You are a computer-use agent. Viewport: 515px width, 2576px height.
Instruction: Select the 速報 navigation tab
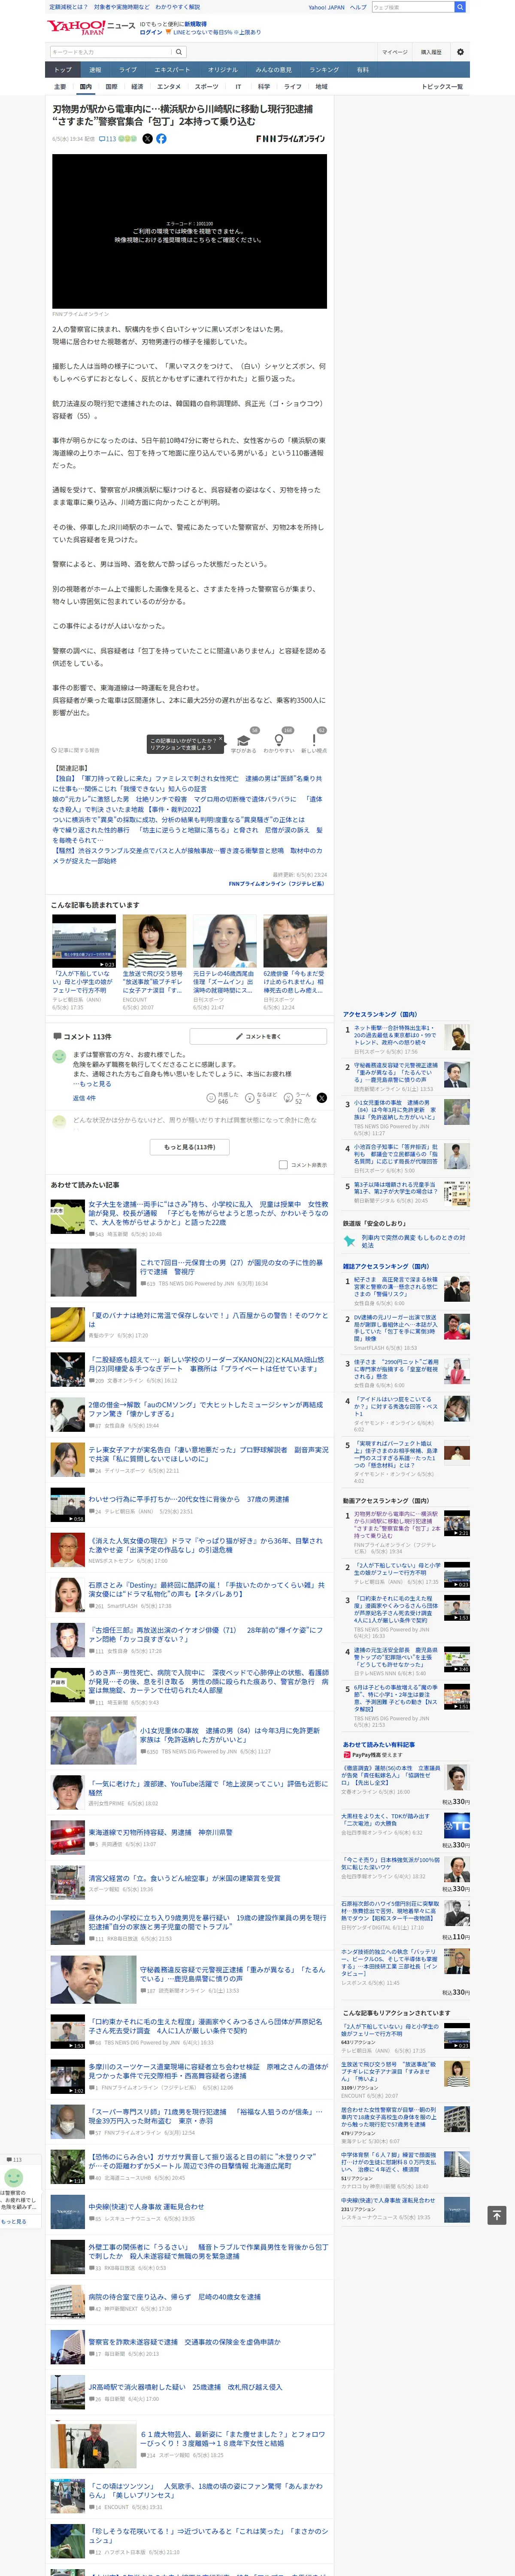point(95,70)
